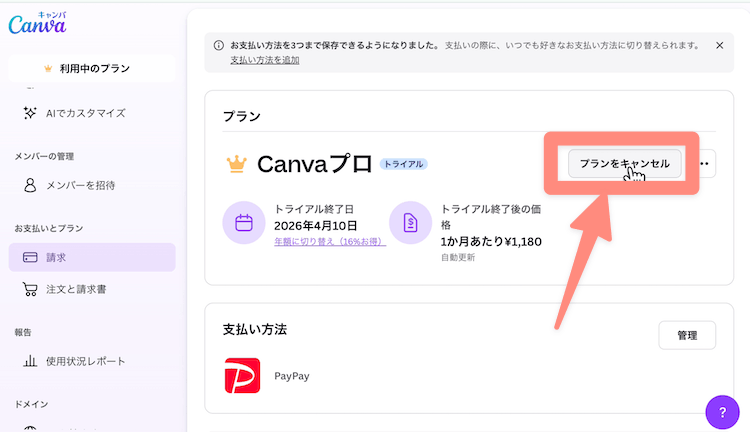Image resolution: width=750 pixels, height=432 pixels.
Task: Click the 支払い方法 card heading
Action: point(255,329)
